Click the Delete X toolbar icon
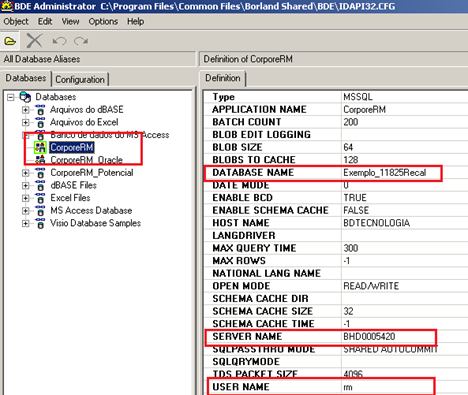The width and height of the screenshot is (468, 395). [x=34, y=41]
